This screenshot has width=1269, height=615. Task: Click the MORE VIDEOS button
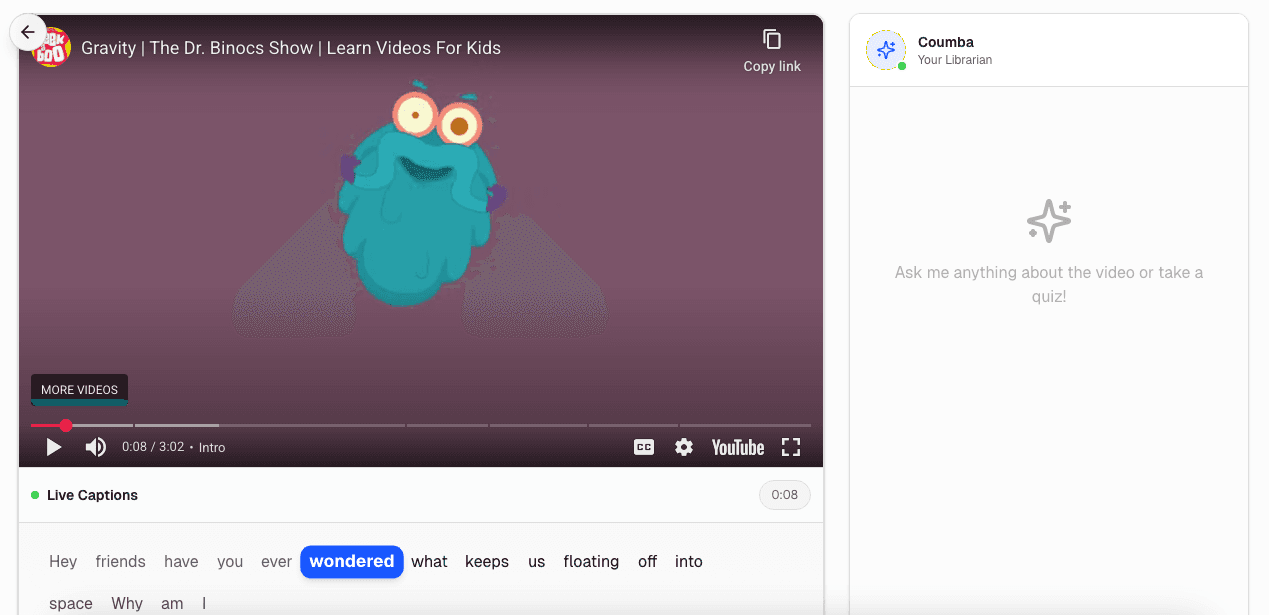[x=79, y=390]
